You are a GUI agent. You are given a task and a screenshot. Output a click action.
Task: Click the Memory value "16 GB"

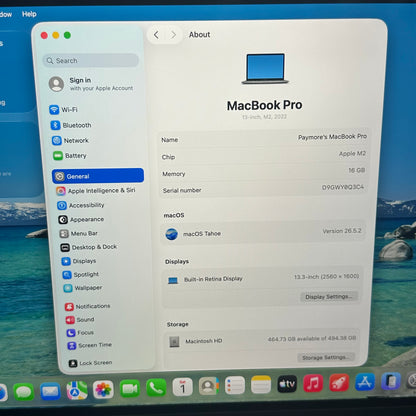tap(357, 170)
